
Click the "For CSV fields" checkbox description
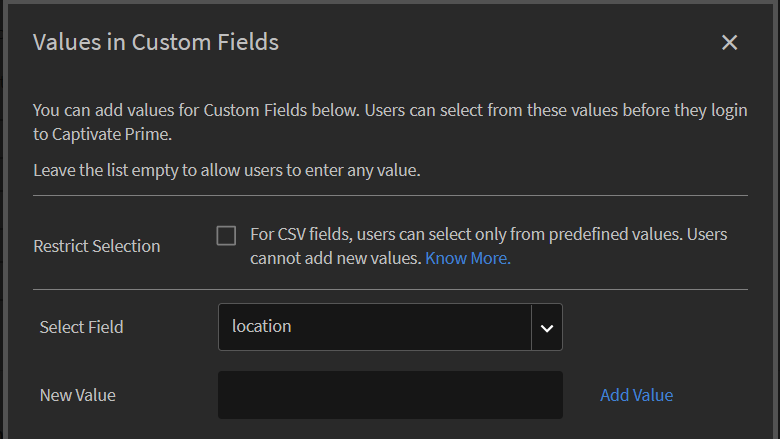(488, 235)
